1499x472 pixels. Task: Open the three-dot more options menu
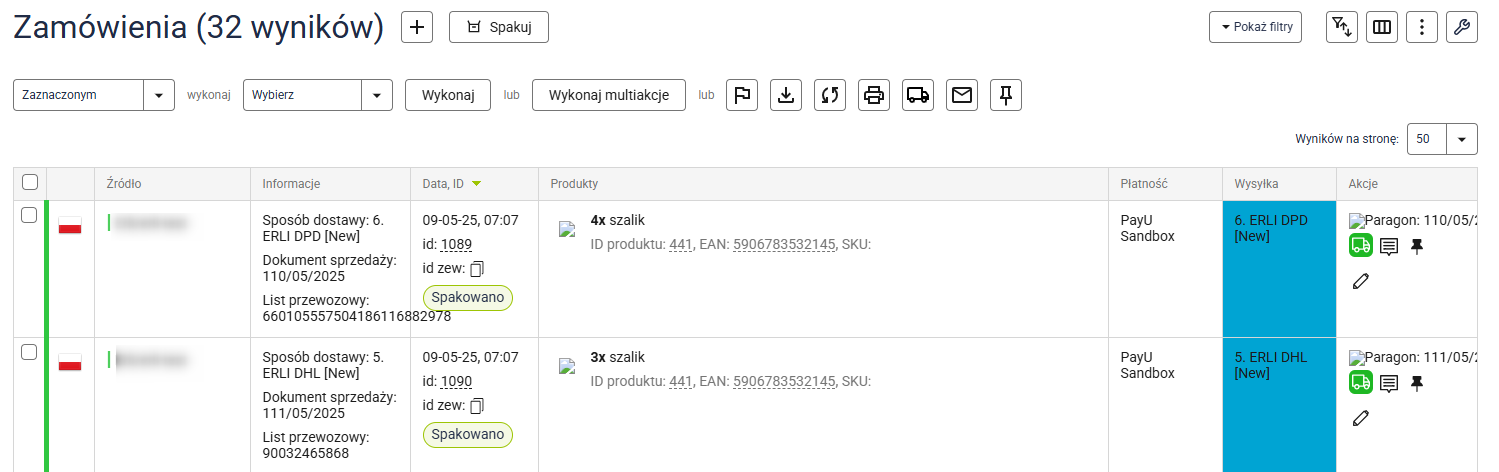[1421, 27]
